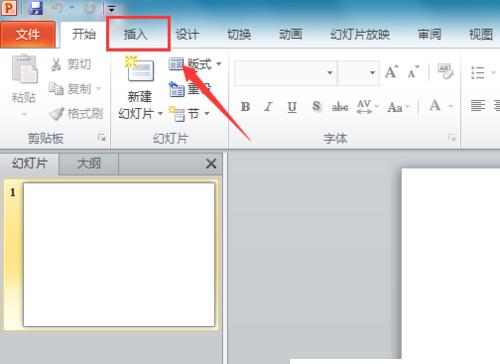Image resolution: width=500 pixels, height=364 pixels.
Task: Undo the last action
Action: pyautogui.click(x=57, y=7)
